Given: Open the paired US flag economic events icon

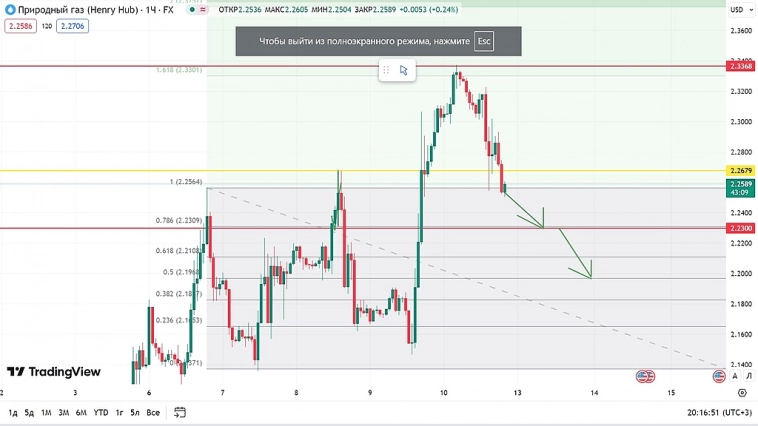Looking at the screenshot, I should pyautogui.click(x=645, y=376).
